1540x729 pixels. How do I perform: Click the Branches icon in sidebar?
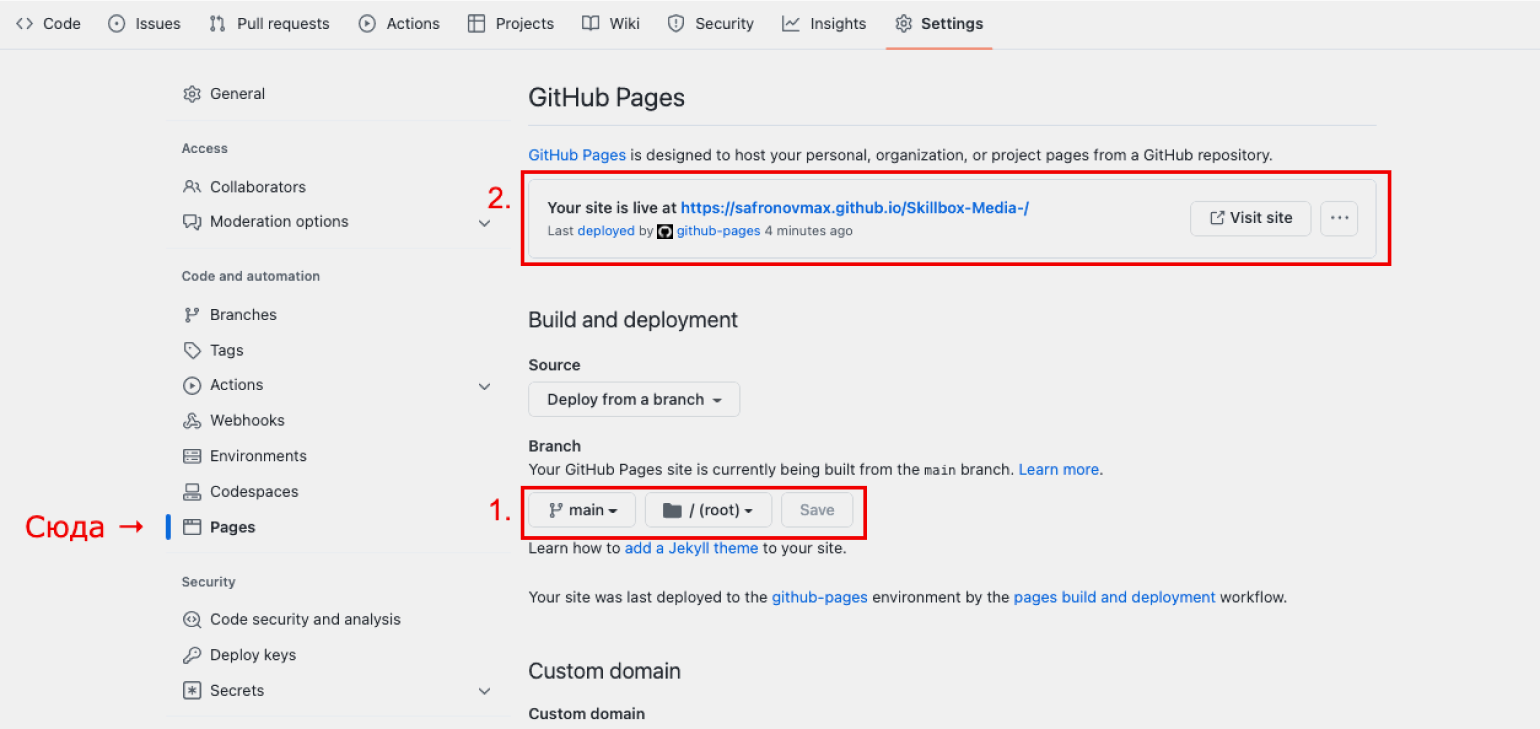point(192,315)
